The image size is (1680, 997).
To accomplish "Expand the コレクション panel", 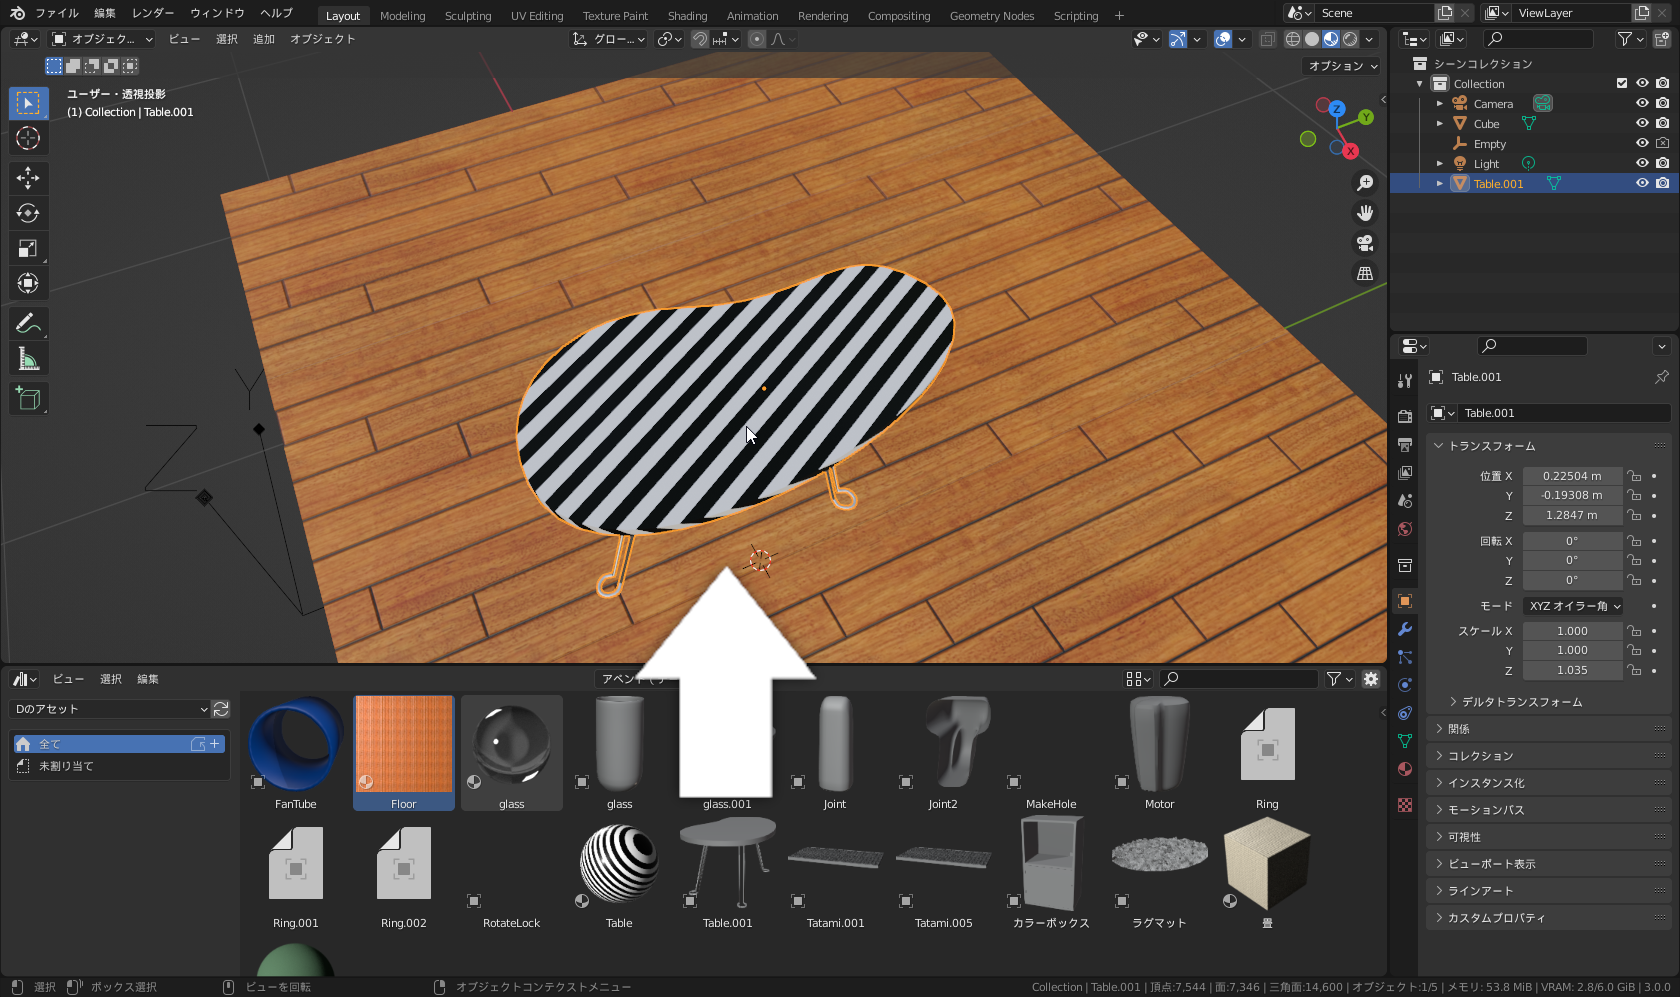I will [x=1548, y=756].
